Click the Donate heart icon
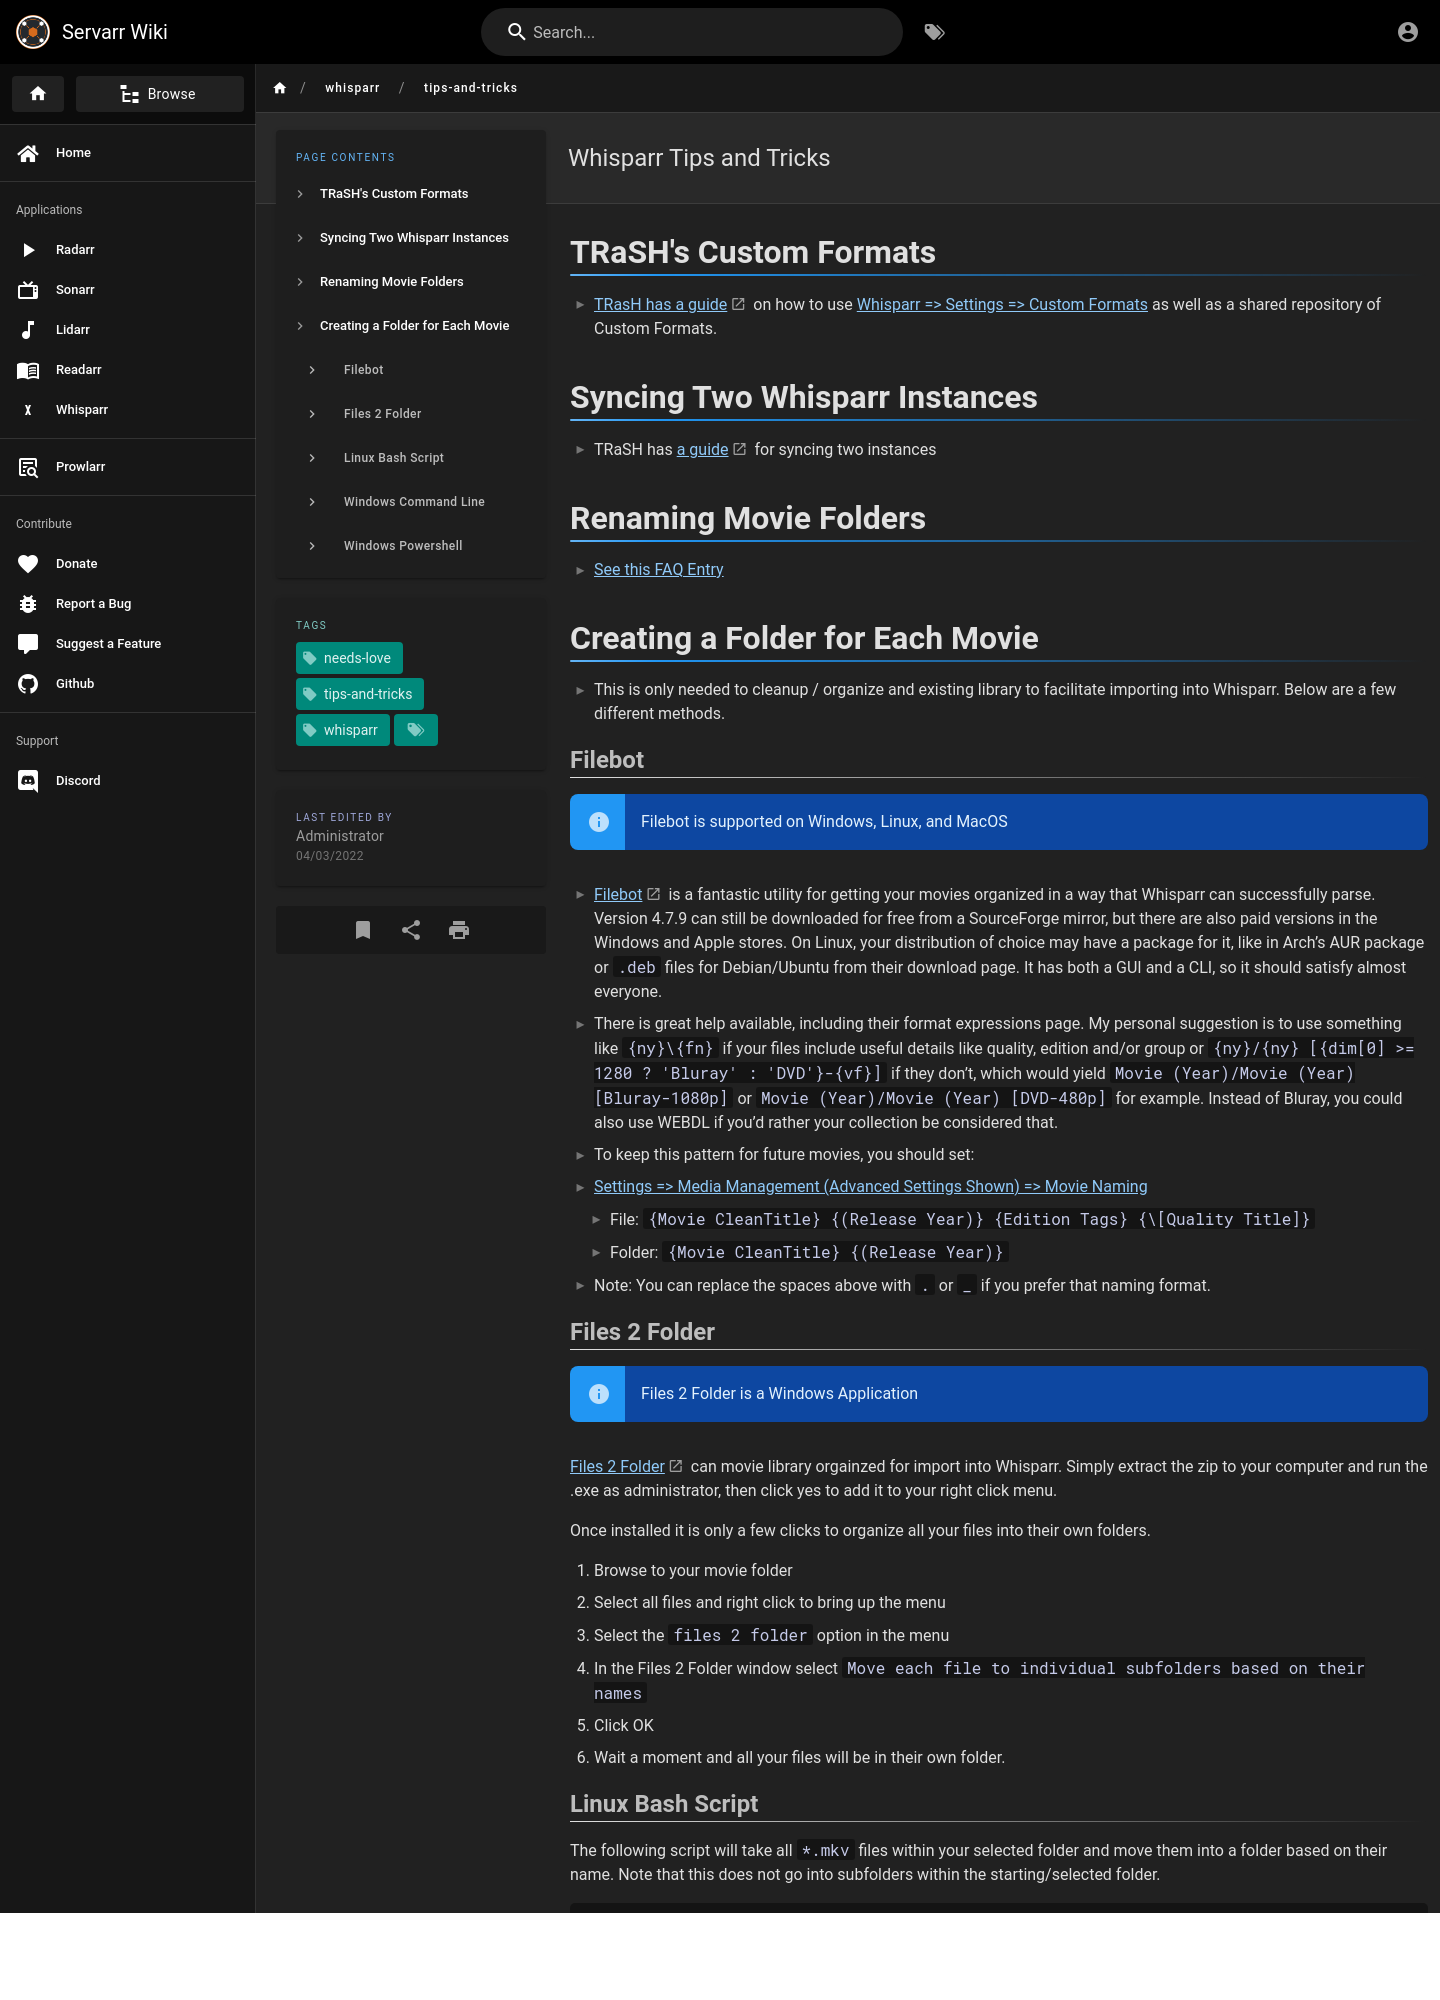1440x2000 pixels. point(28,564)
